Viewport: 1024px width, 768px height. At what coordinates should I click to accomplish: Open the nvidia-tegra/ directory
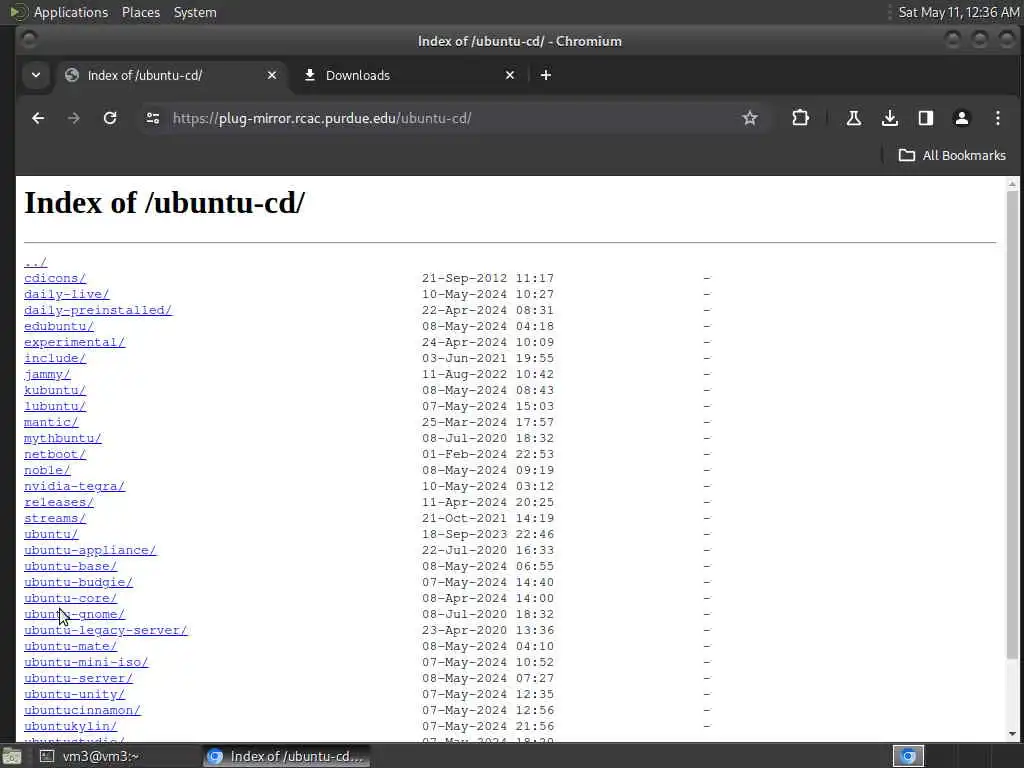[74, 487]
